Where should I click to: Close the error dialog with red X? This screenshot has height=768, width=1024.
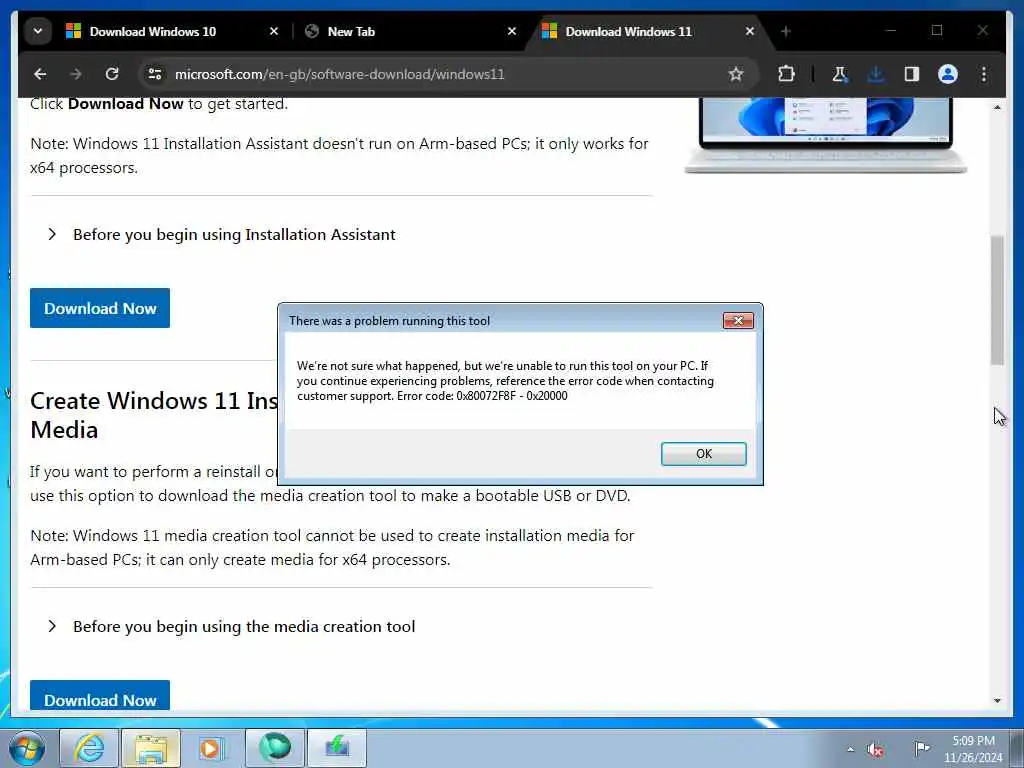click(738, 321)
